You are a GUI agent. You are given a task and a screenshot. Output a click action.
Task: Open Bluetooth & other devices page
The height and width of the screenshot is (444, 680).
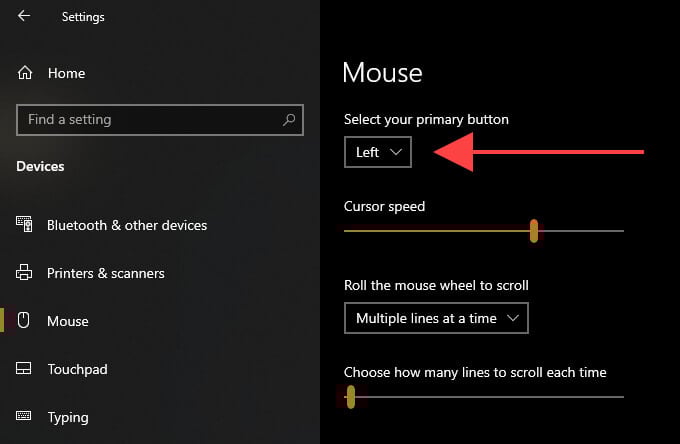coord(127,225)
